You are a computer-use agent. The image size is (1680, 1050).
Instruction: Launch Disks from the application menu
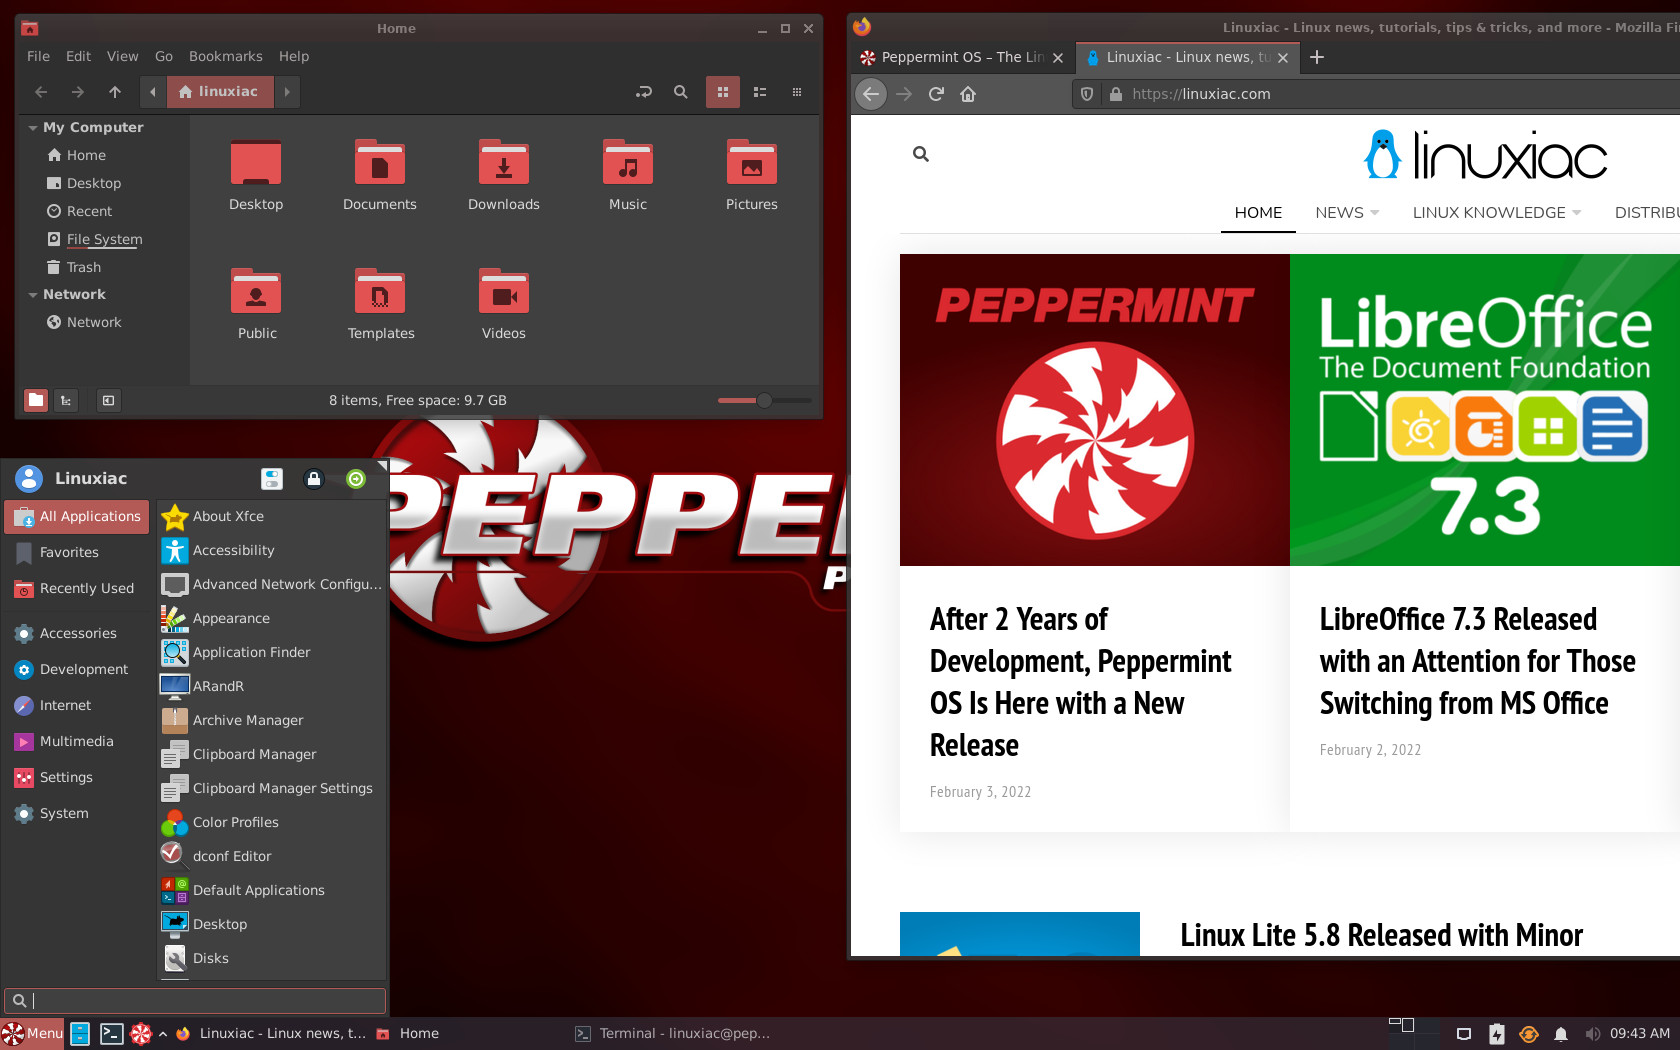[272, 958]
